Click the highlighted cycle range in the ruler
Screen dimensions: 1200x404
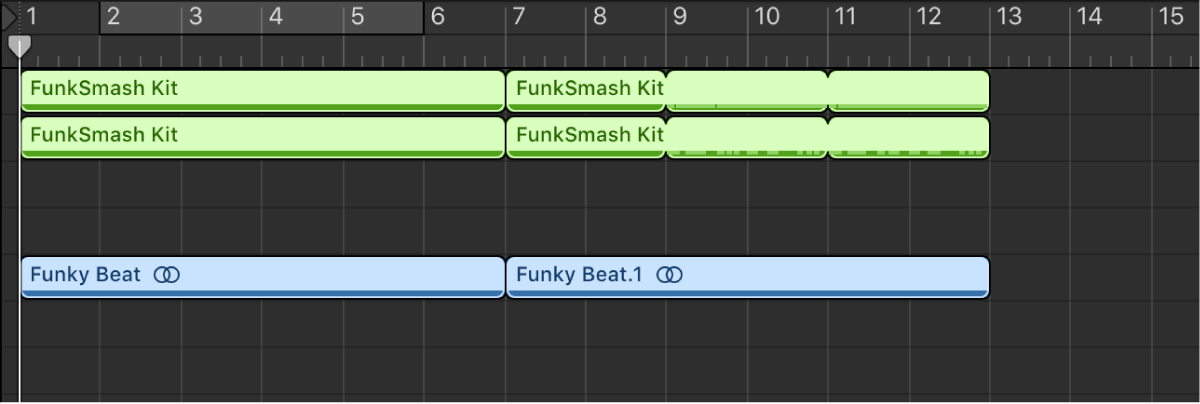(x=261, y=17)
